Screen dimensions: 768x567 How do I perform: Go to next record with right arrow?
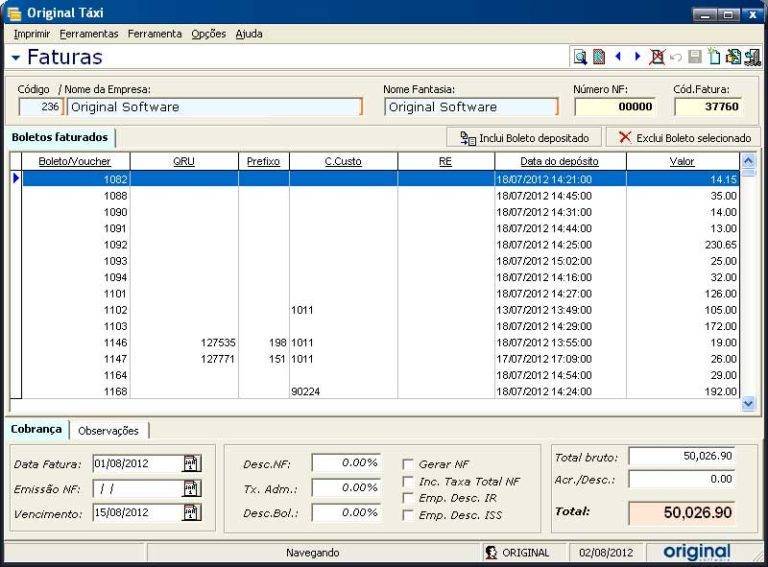[x=637, y=57]
